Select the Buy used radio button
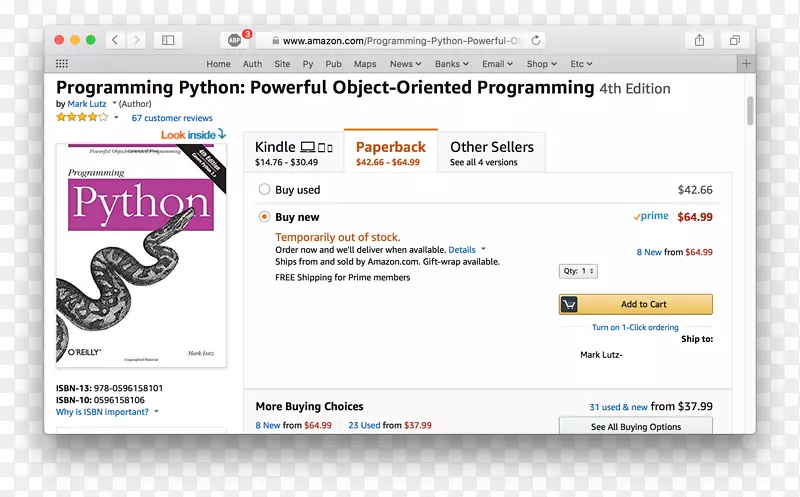 (x=264, y=189)
